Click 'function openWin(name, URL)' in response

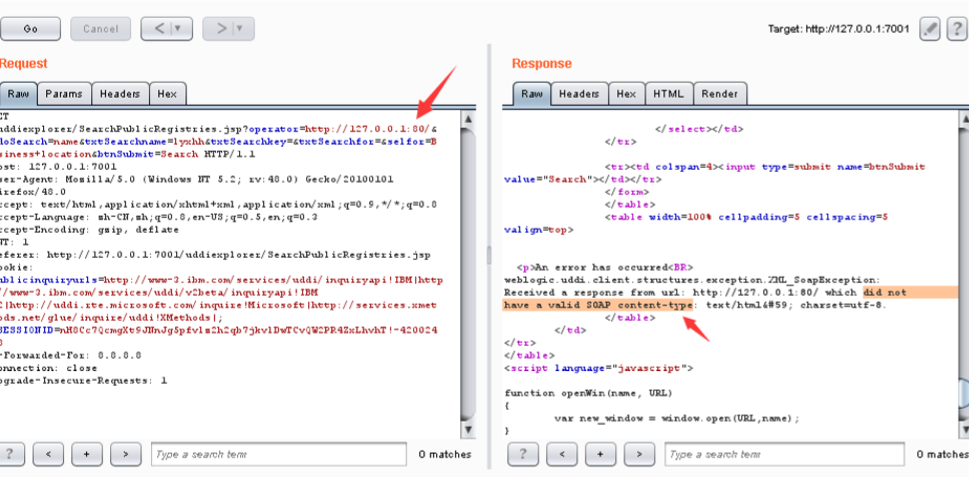pos(588,393)
